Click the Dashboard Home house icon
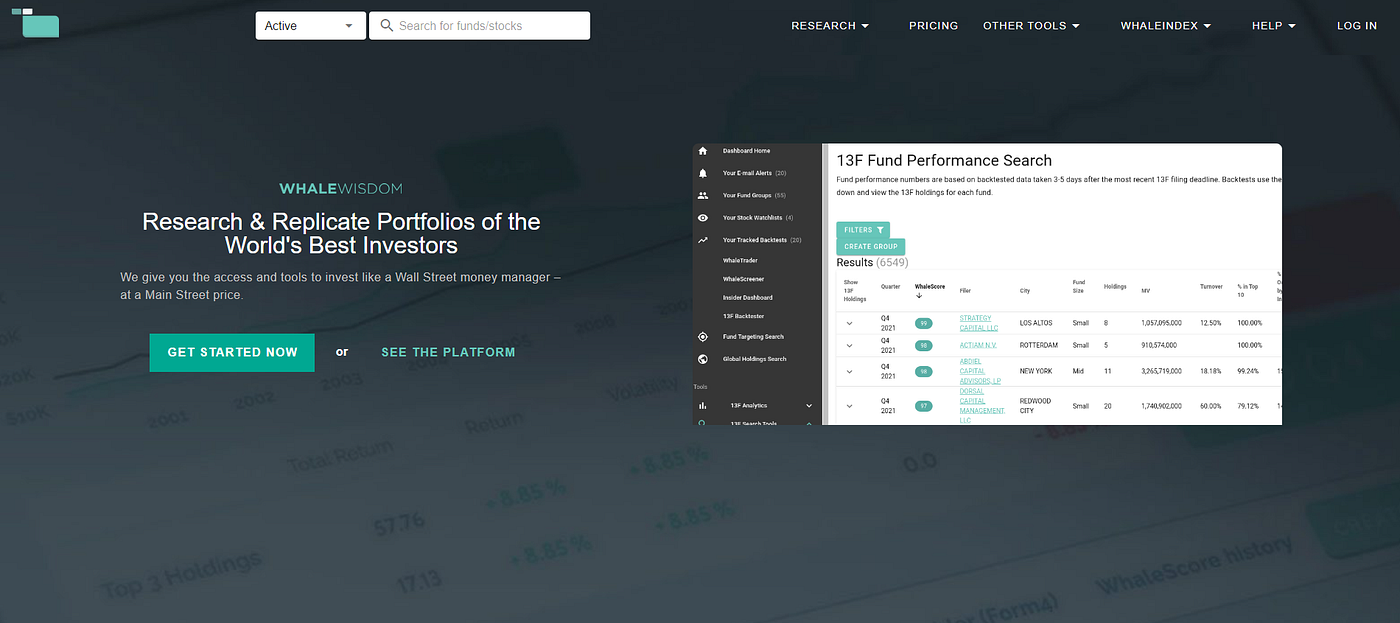 point(703,151)
